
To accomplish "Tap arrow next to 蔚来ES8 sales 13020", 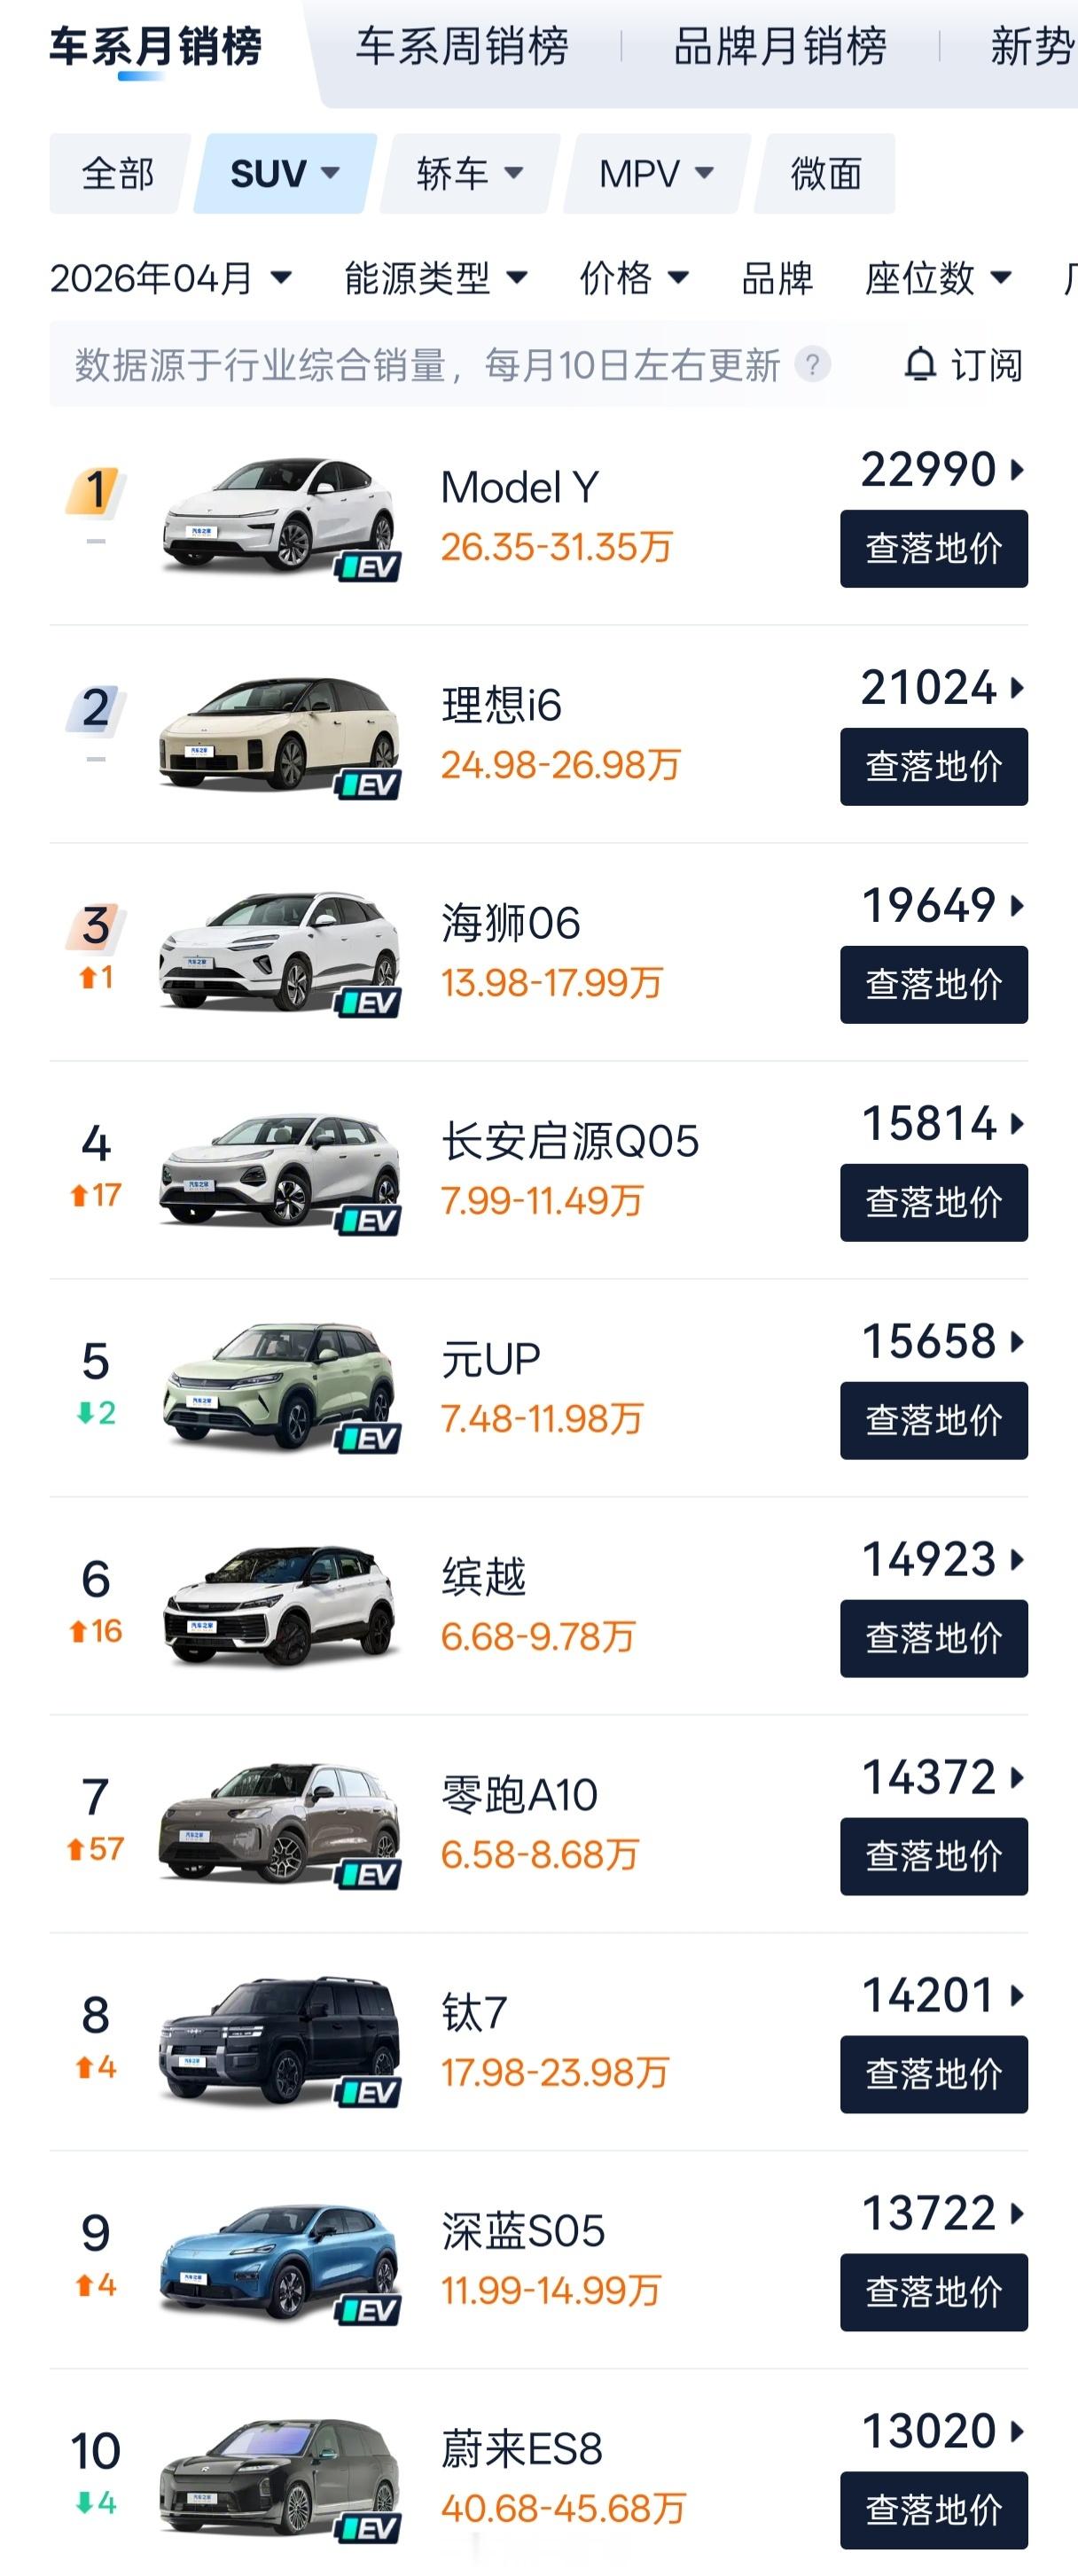I will point(1017,2431).
